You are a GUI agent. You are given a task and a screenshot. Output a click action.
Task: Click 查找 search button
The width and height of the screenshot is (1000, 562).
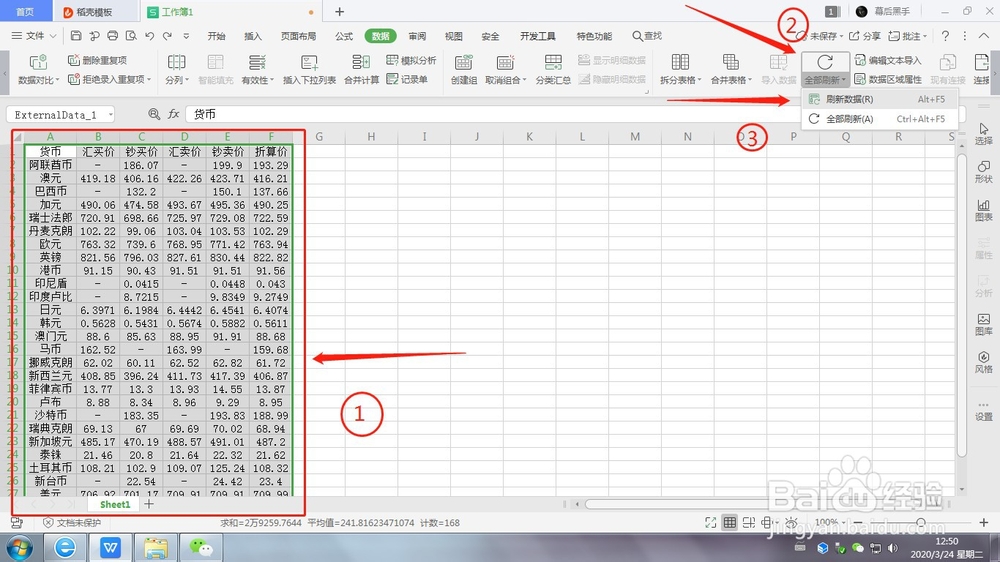[647, 36]
